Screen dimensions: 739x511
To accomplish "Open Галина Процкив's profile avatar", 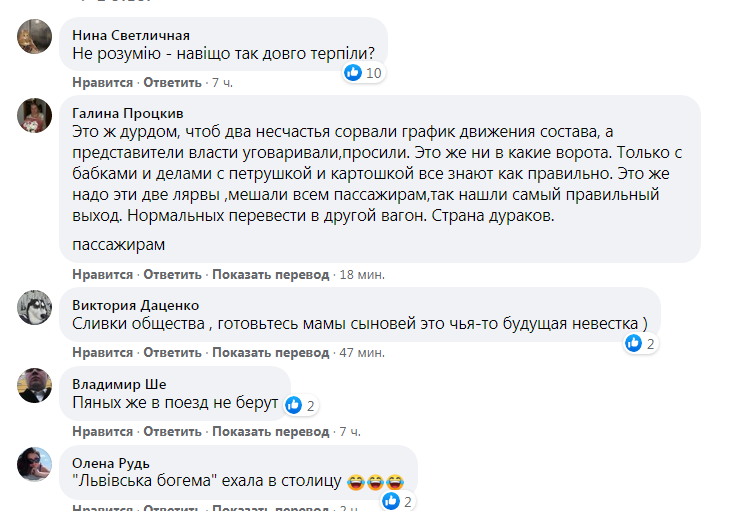I will (x=35, y=114).
